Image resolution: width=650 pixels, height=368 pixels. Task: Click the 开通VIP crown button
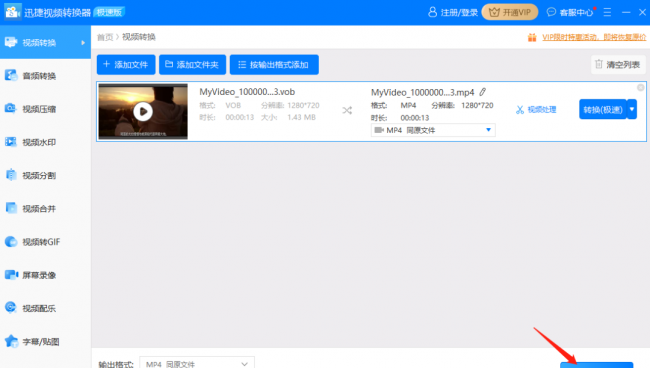tap(510, 12)
